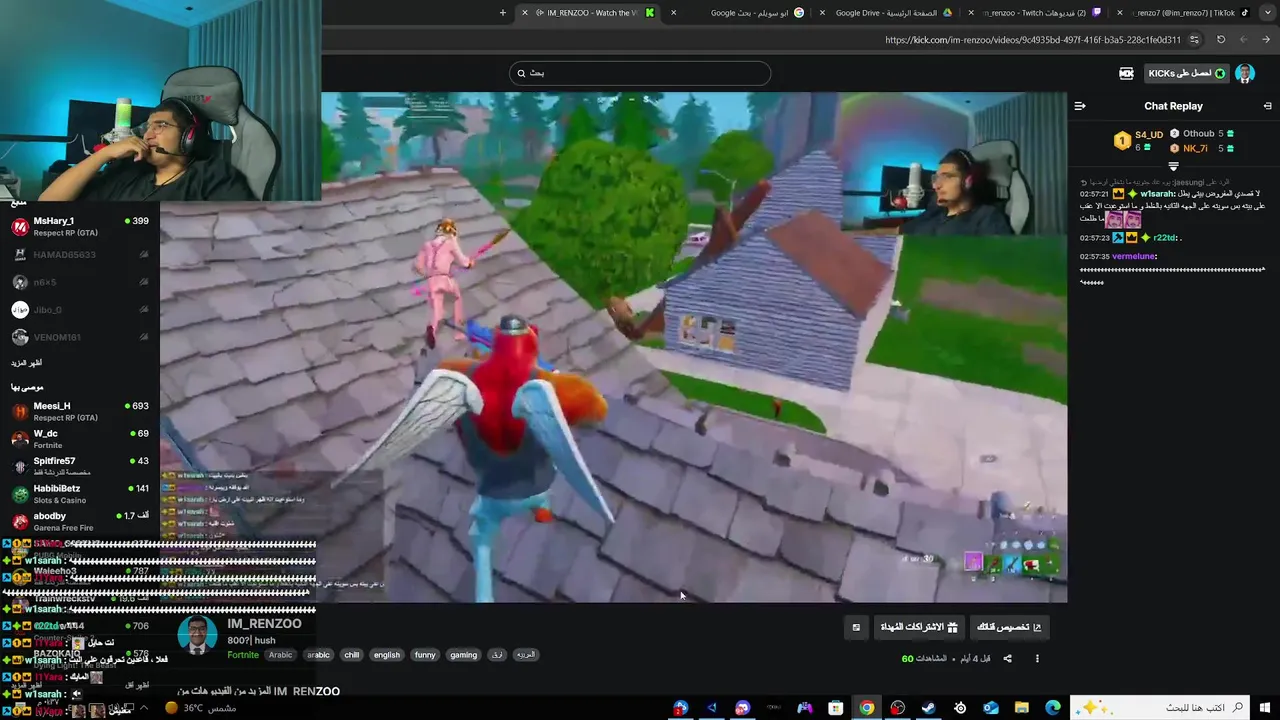Open the user profile avatar in Kick header

point(1245,73)
